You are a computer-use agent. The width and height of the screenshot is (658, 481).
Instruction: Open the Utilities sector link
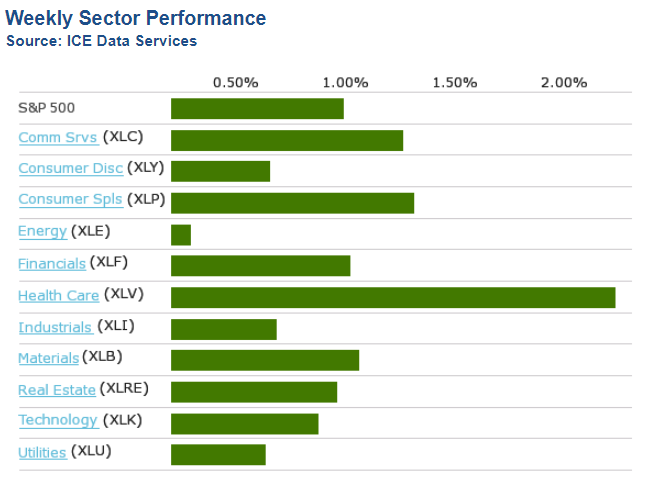click(x=42, y=452)
